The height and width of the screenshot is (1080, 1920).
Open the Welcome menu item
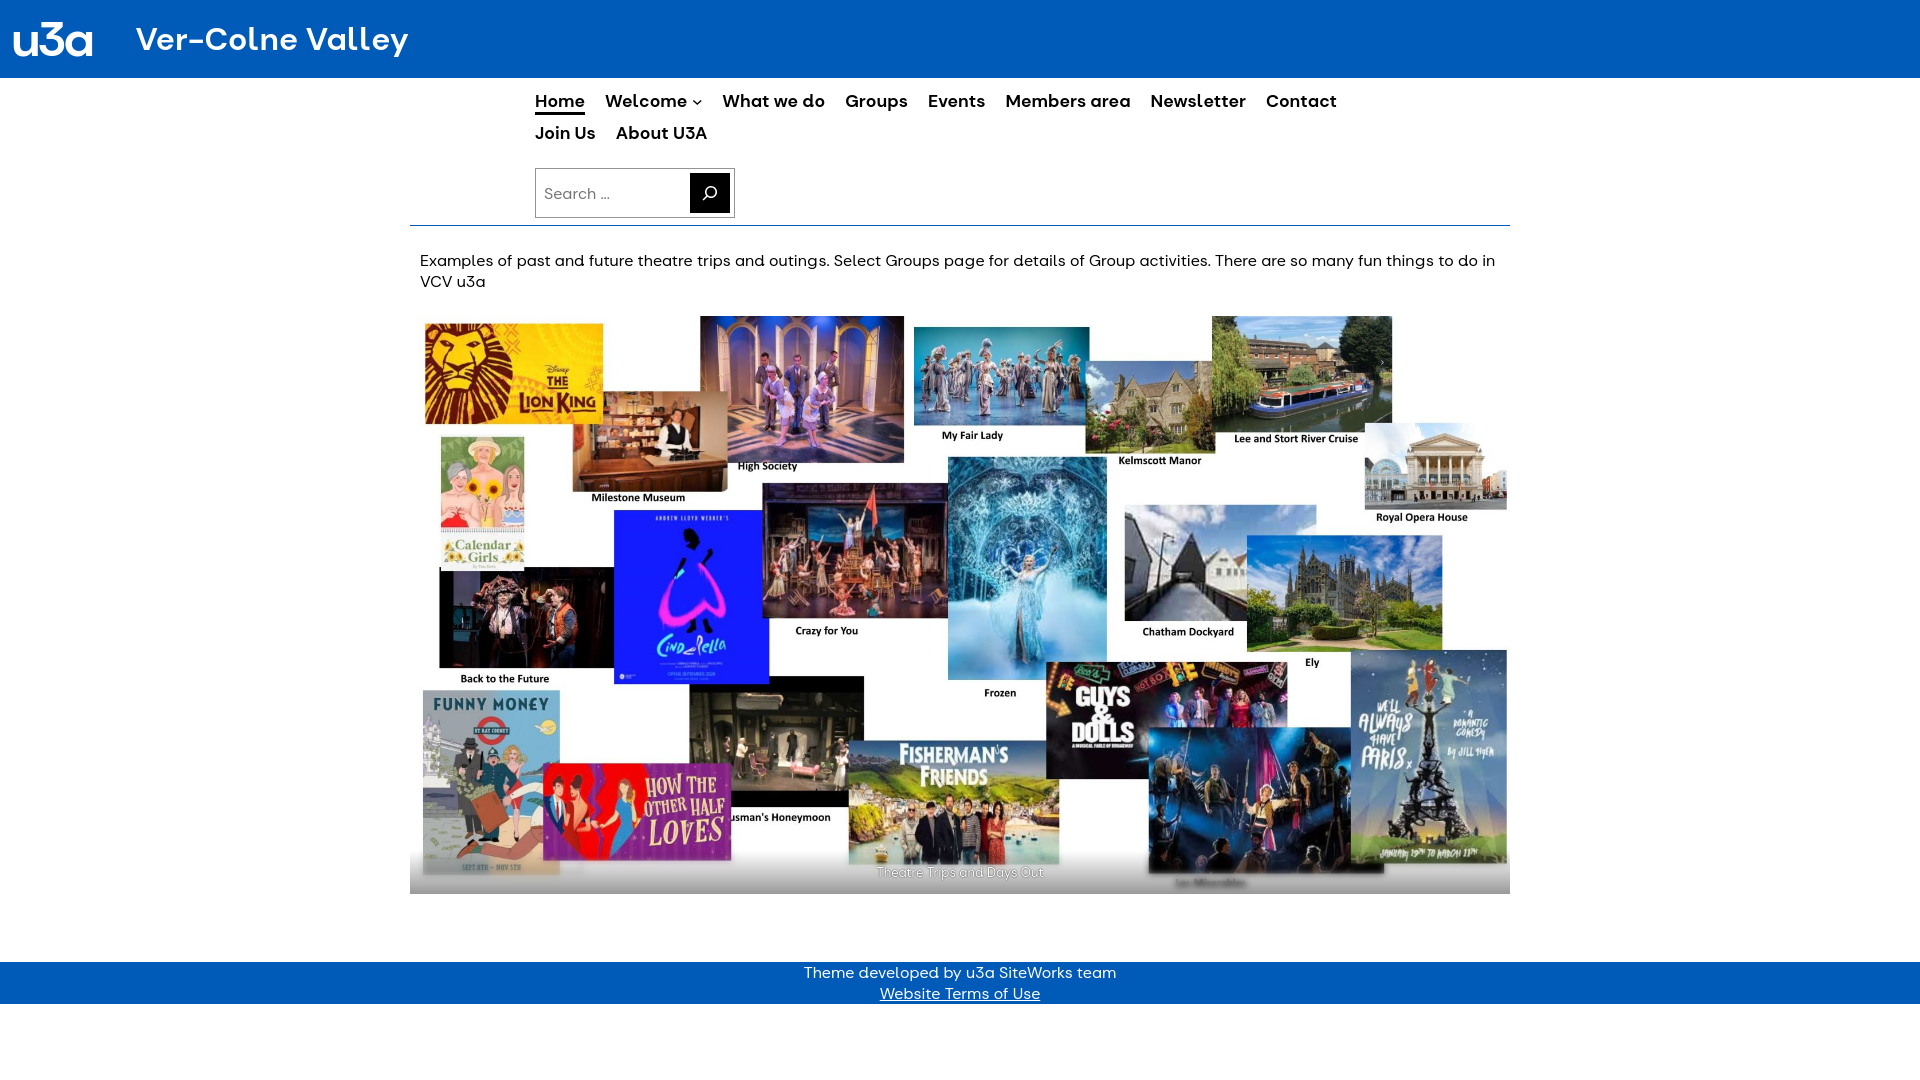click(x=646, y=101)
